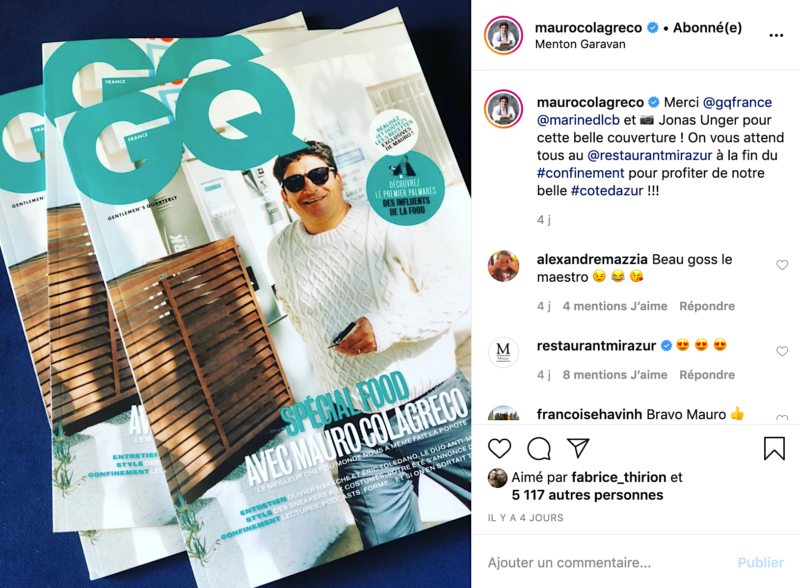Like alexandremazzia's comment heart
Screen dimensions: 800x588
pos(782,265)
